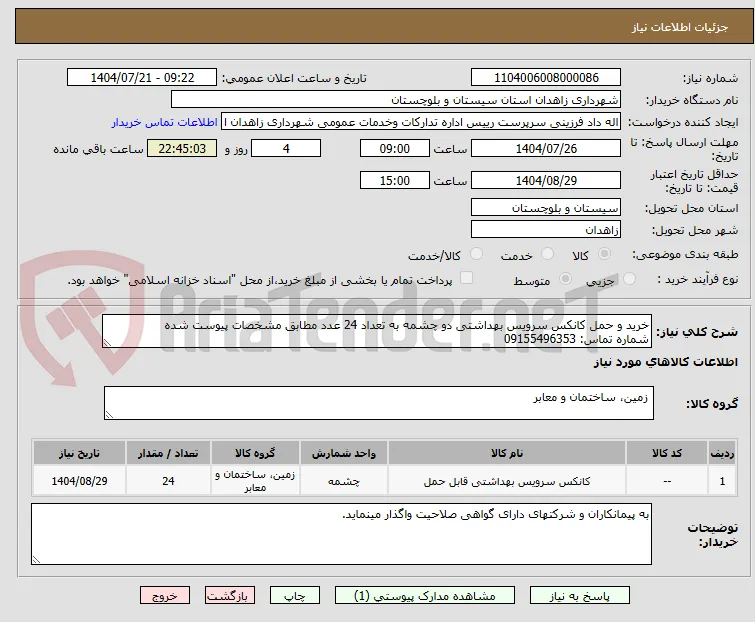
Task: Click the delivery province field سیستان و بلوچستان
Action: pos(546,207)
